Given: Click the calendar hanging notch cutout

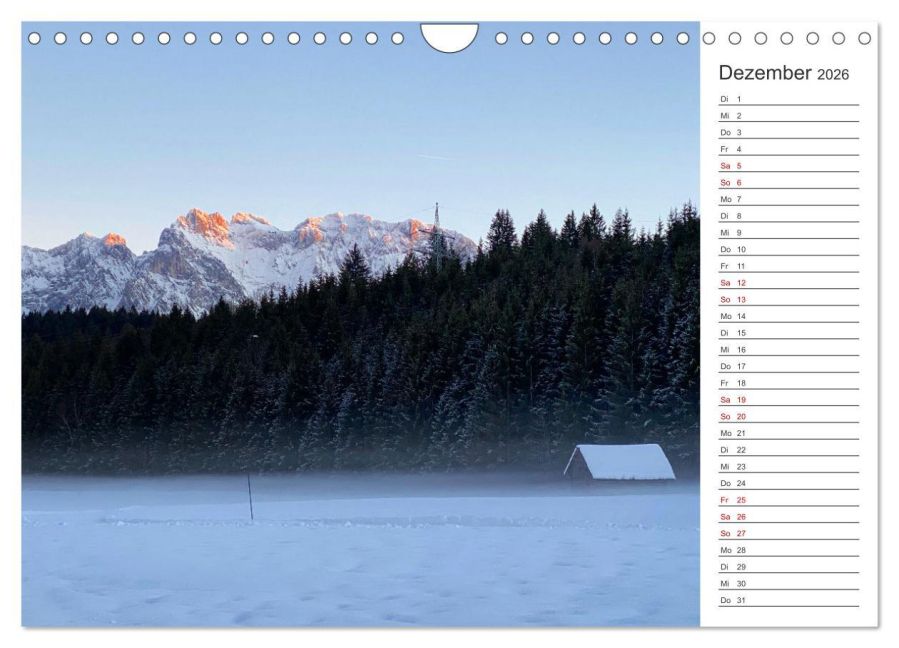Looking at the screenshot, I should tap(449, 36).
